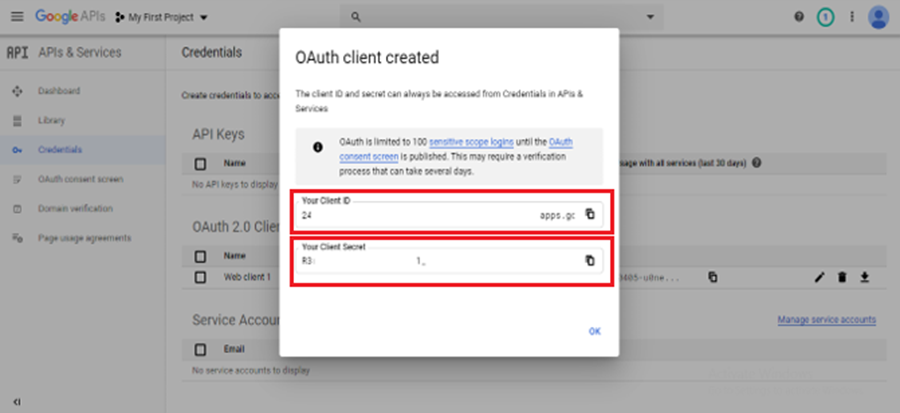Open the notifications badge icon
The image size is (900, 413).
tap(825, 17)
